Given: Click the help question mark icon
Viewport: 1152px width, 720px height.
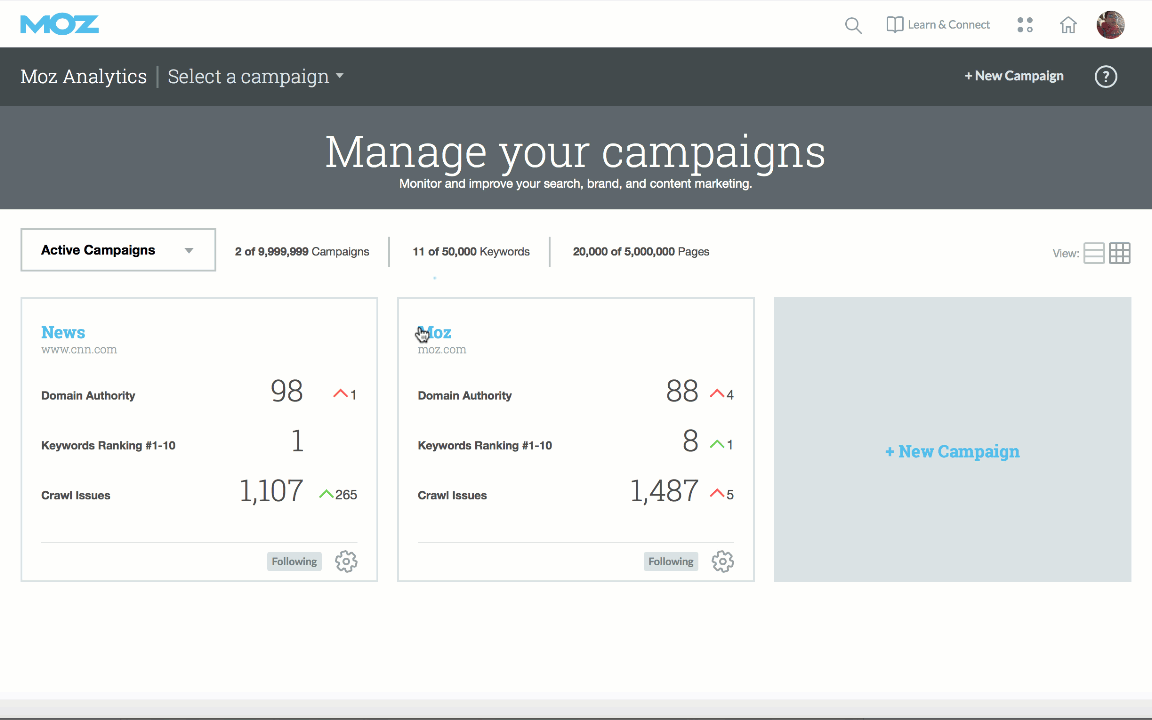Looking at the screenshot, I should (x=1105, y=76).
